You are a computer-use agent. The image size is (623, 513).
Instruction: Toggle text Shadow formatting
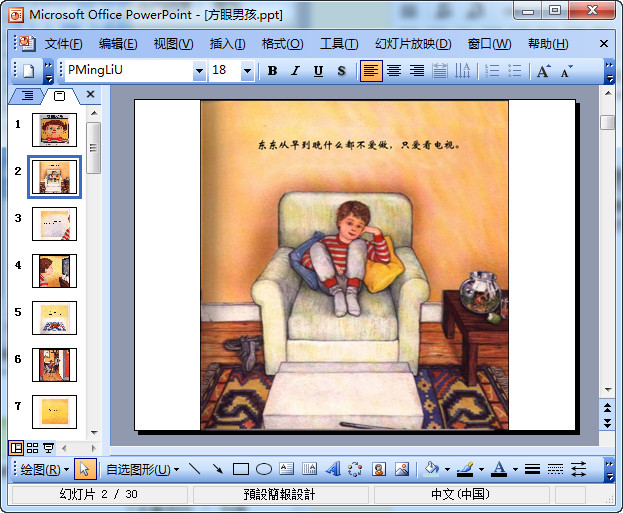[341, 71]
